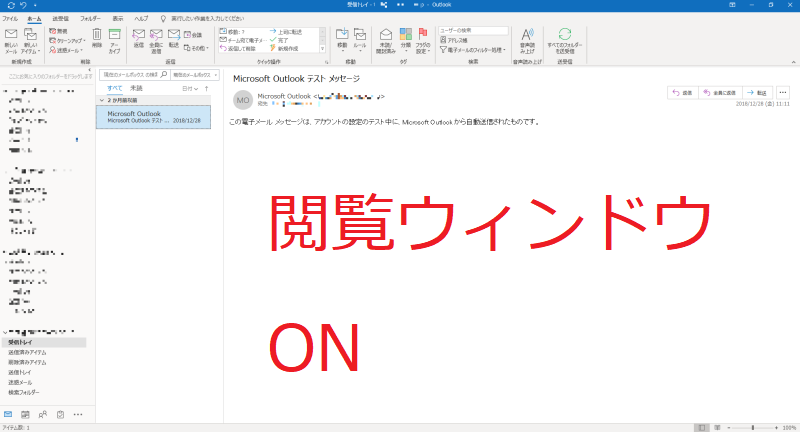
Task: Open the アドレス帳 address book
Action: (454, 40)
